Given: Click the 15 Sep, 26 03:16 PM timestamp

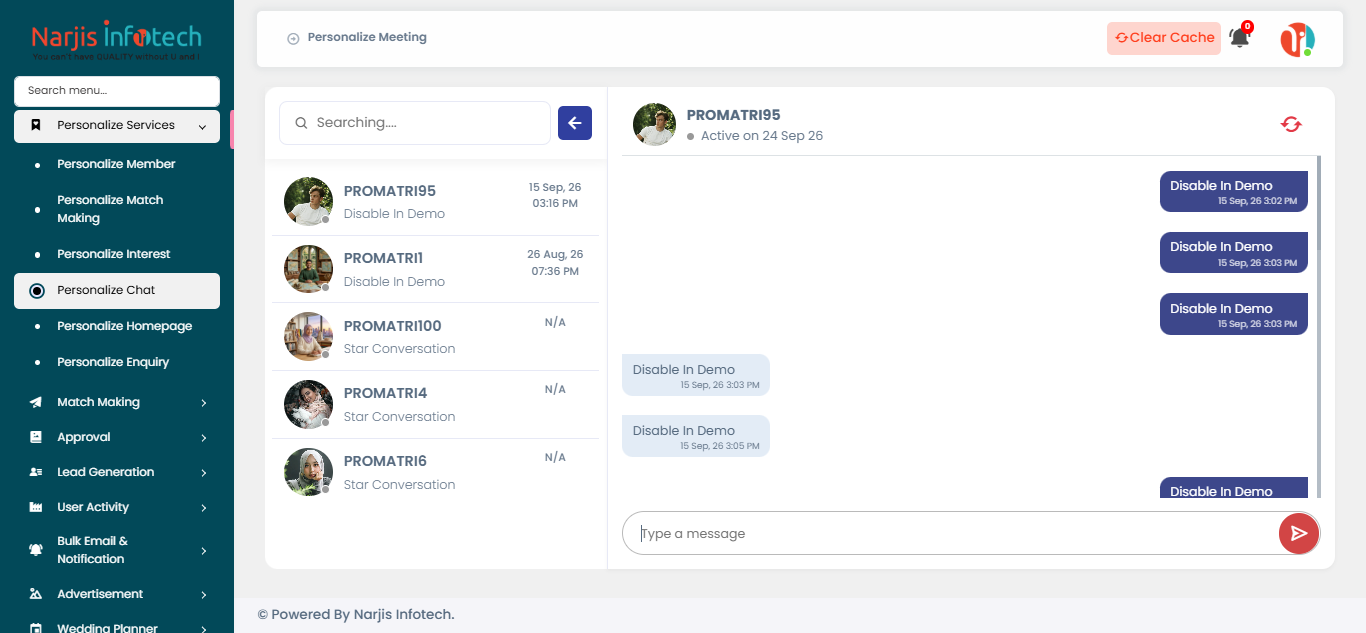Looking at the screenshot, I should click(555, 195).
